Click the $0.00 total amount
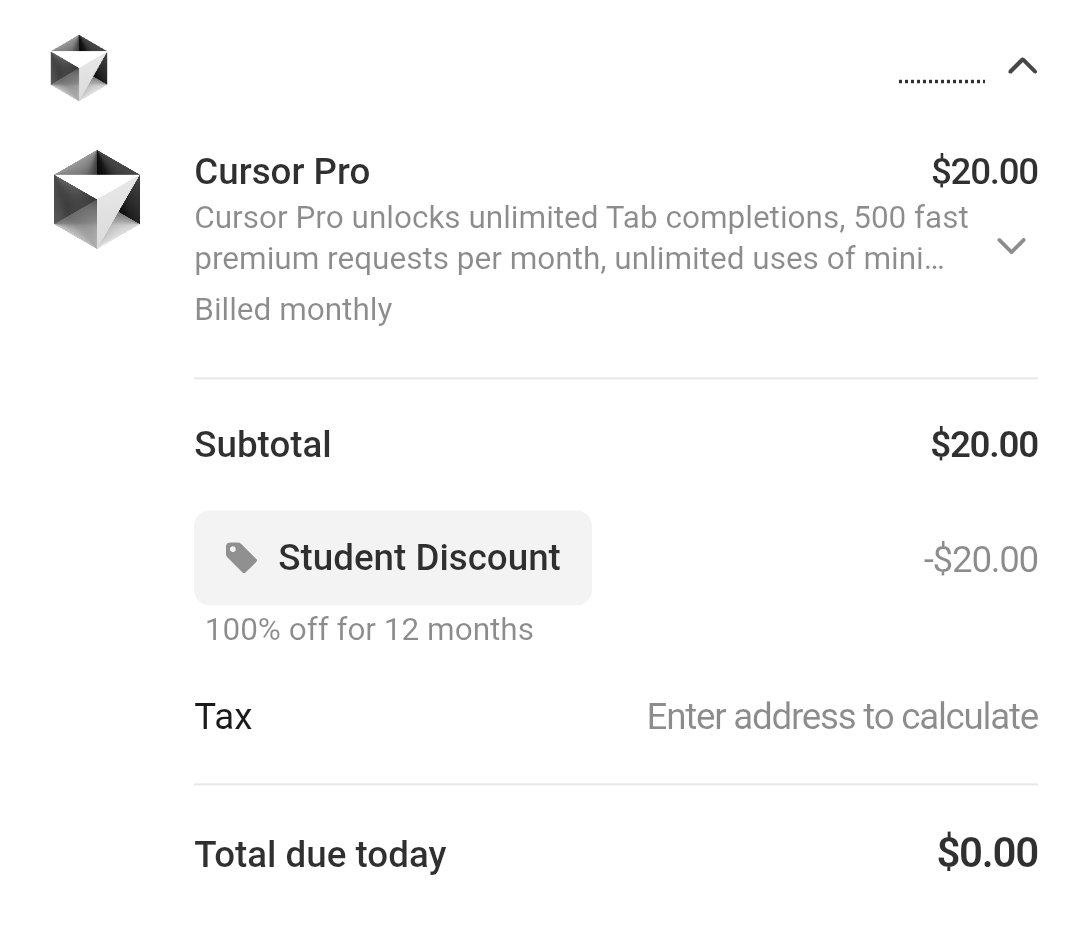 pyautogui.click(x=987, y=852)
